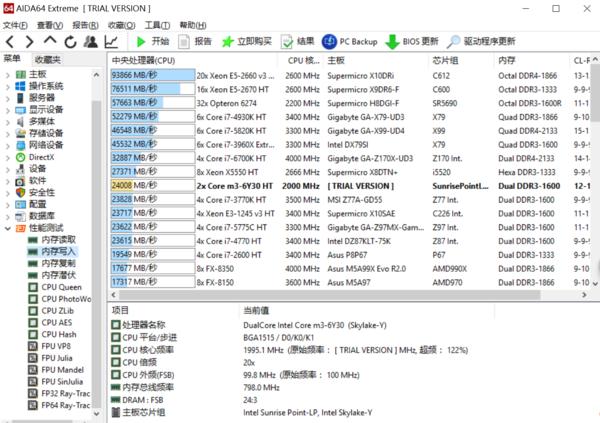Open the user manage icon in toolbar
The width and height of the screenshot is (600, 423).
(x=91, y=41)
